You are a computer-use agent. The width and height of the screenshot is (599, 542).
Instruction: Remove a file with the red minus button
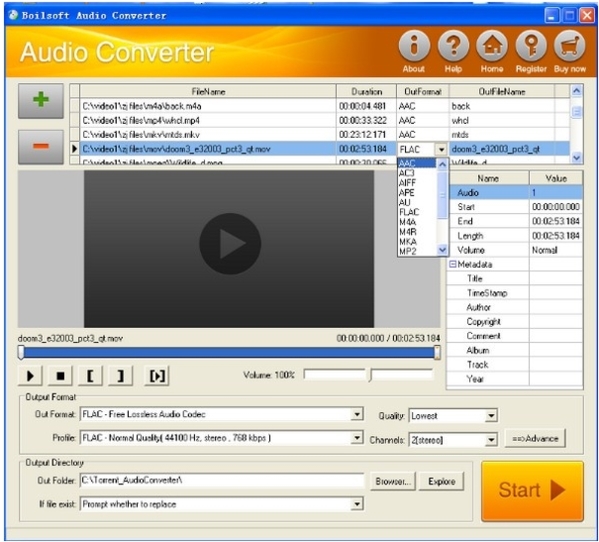41,147
